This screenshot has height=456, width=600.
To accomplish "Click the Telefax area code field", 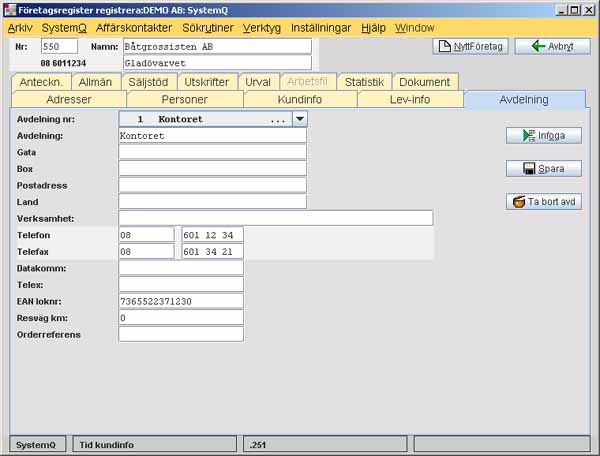I will pyautogui.click(x=146, y=251).
